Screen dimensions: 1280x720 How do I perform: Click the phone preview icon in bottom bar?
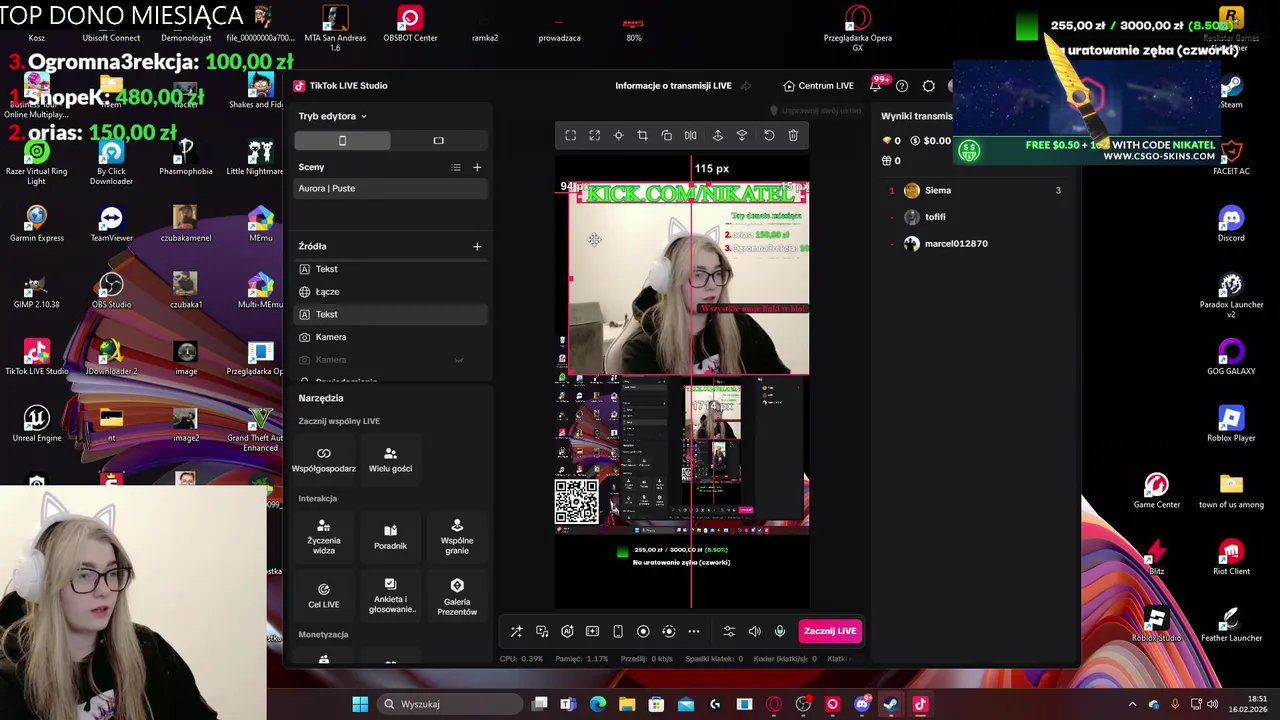coord(618,631)
